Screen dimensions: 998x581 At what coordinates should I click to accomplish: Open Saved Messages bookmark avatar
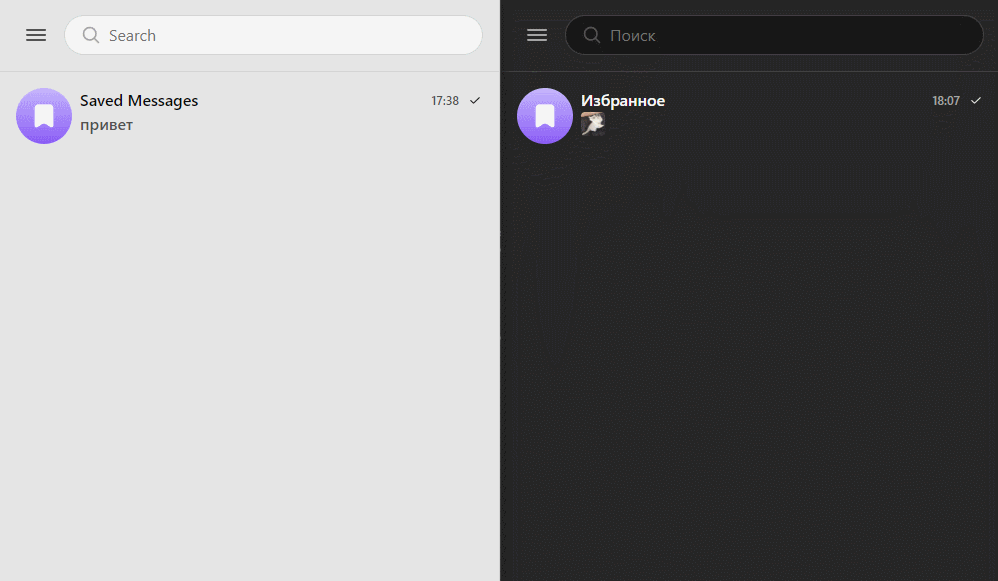click(44, 116)
